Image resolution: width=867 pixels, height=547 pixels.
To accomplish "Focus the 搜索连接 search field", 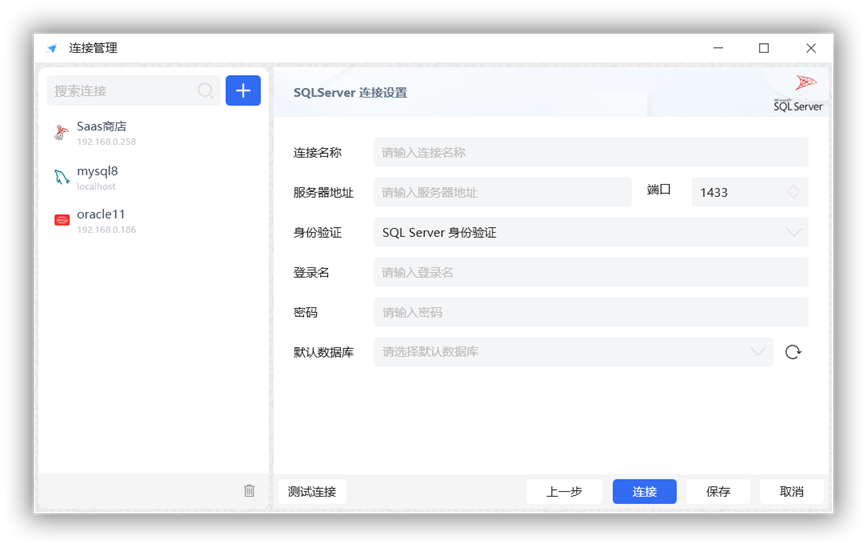I will (x=133, y=90).
